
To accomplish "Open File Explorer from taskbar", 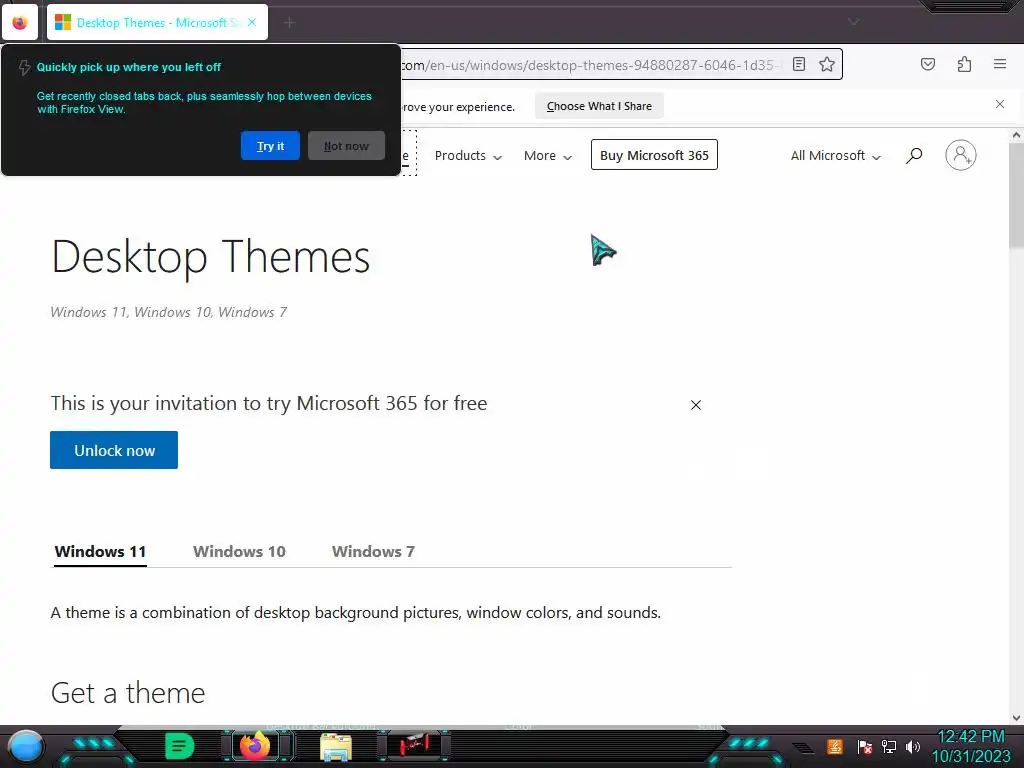I will (x=336, y=746).
